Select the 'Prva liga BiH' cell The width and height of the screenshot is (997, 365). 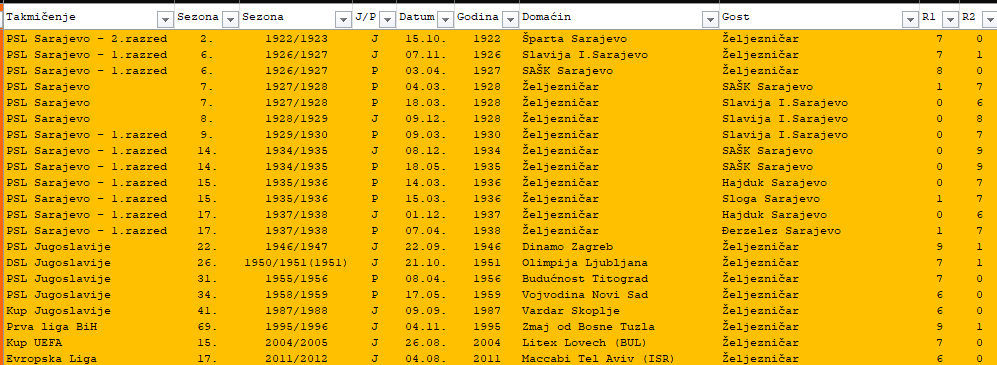click(88, 327)
